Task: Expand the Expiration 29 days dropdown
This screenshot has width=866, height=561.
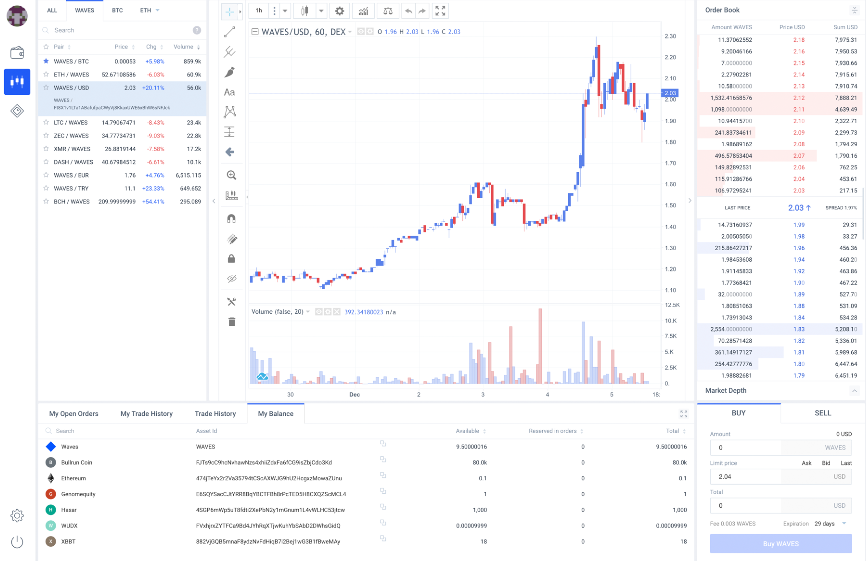Action: click(x=831, y=523)
